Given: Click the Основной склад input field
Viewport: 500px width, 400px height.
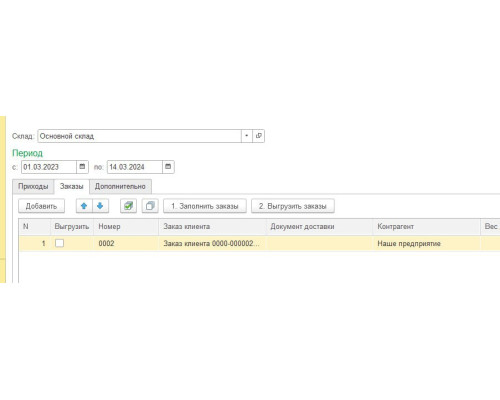Looking at the screenshot, I should point(139,136).
